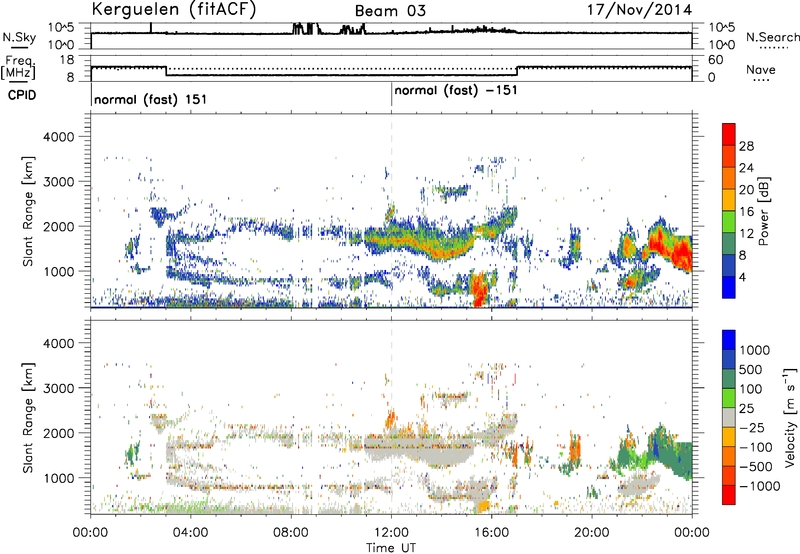Click the dark green 100-500 velocity swatch

point(729,379)
